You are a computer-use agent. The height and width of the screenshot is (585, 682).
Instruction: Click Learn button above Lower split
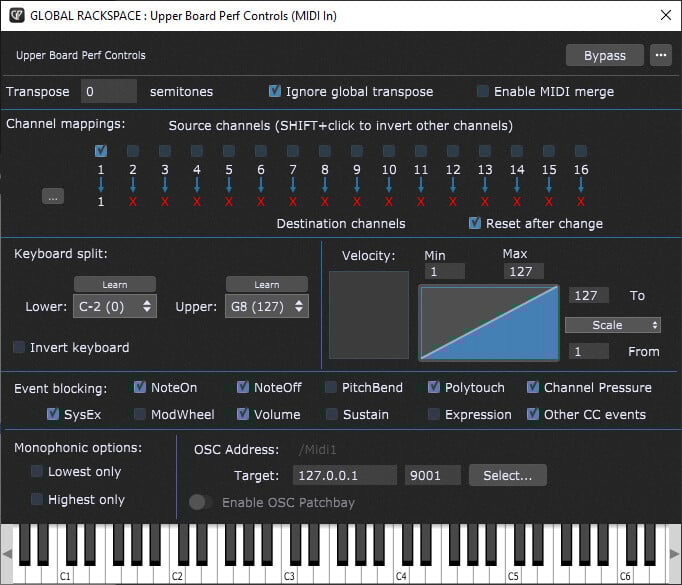pos(115,285)
